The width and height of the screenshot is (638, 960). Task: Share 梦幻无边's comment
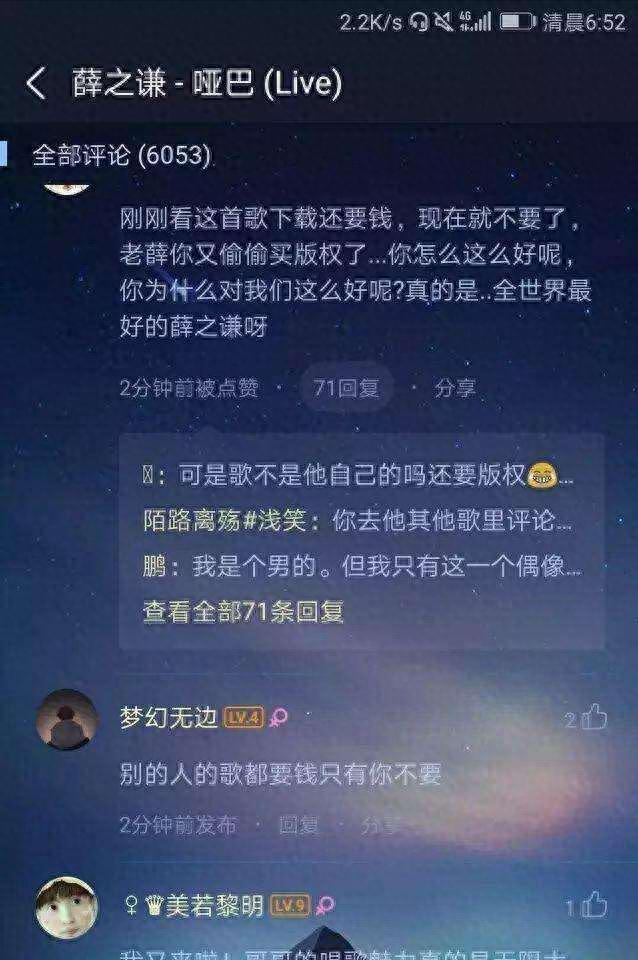click(381, 825)
